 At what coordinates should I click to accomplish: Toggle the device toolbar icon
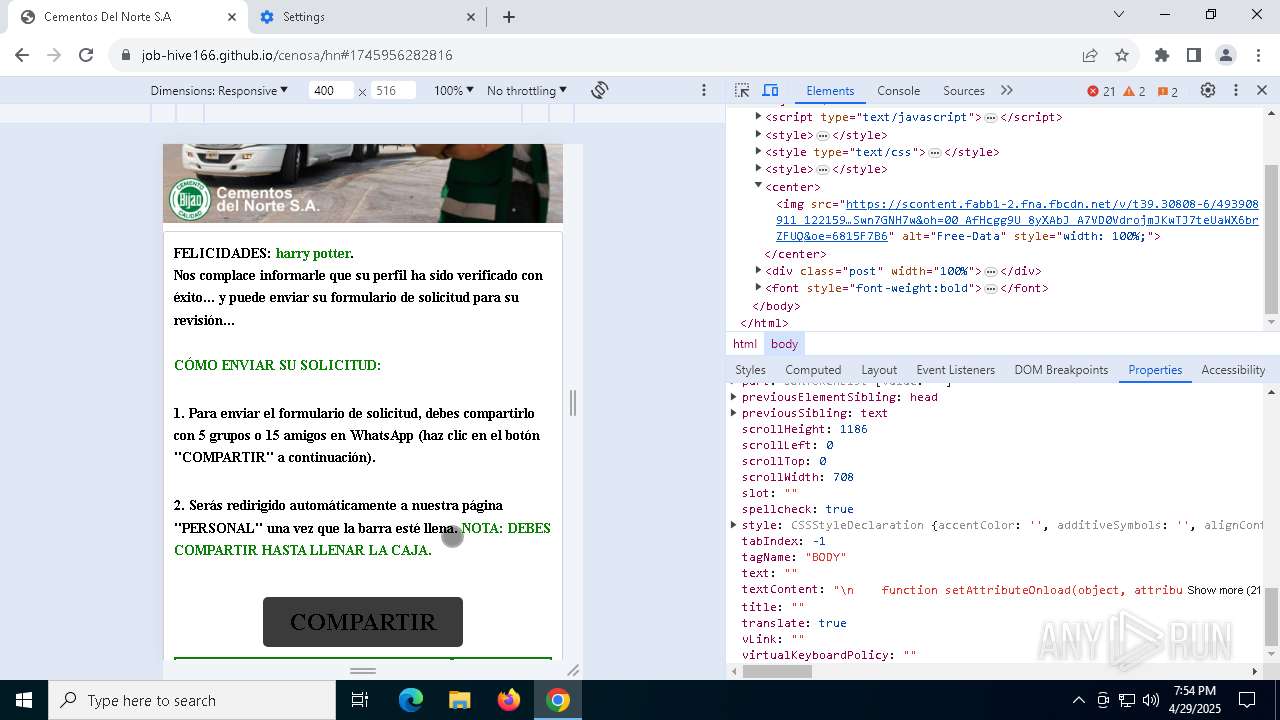[770, 90]
